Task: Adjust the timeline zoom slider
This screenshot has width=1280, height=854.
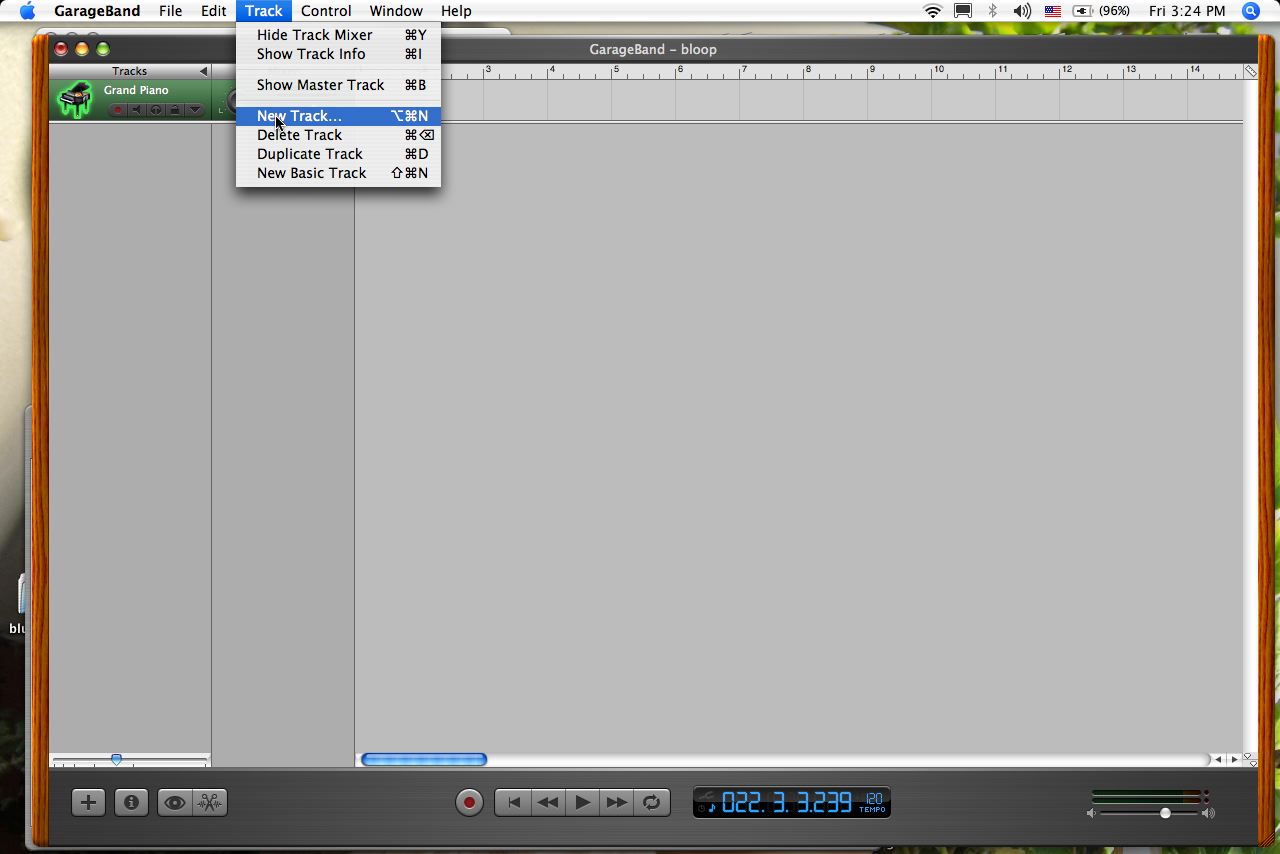Action: click(116, 760)
